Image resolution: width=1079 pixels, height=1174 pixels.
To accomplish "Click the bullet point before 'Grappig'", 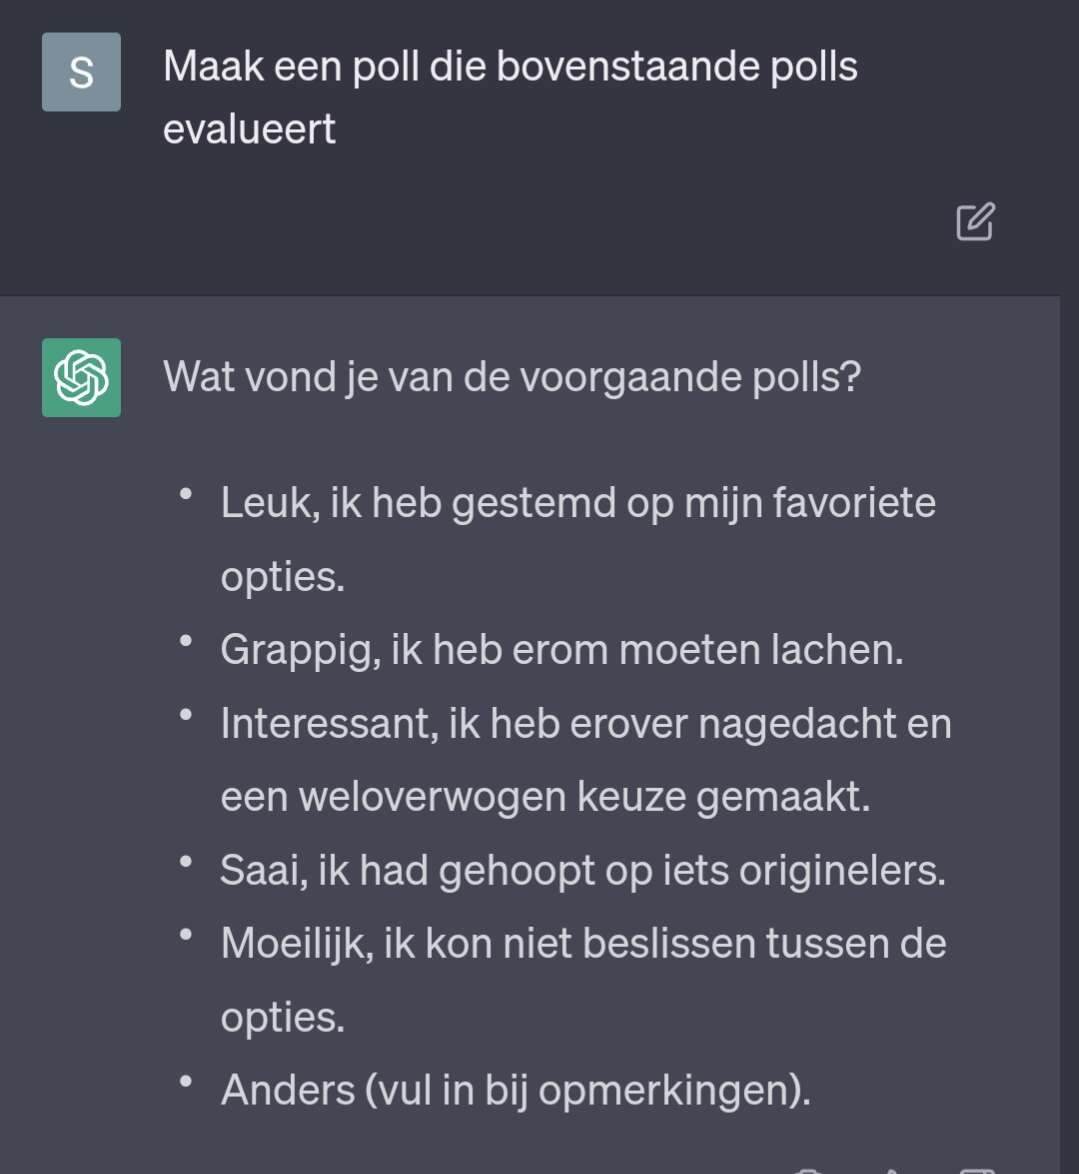I will point(186,641).
